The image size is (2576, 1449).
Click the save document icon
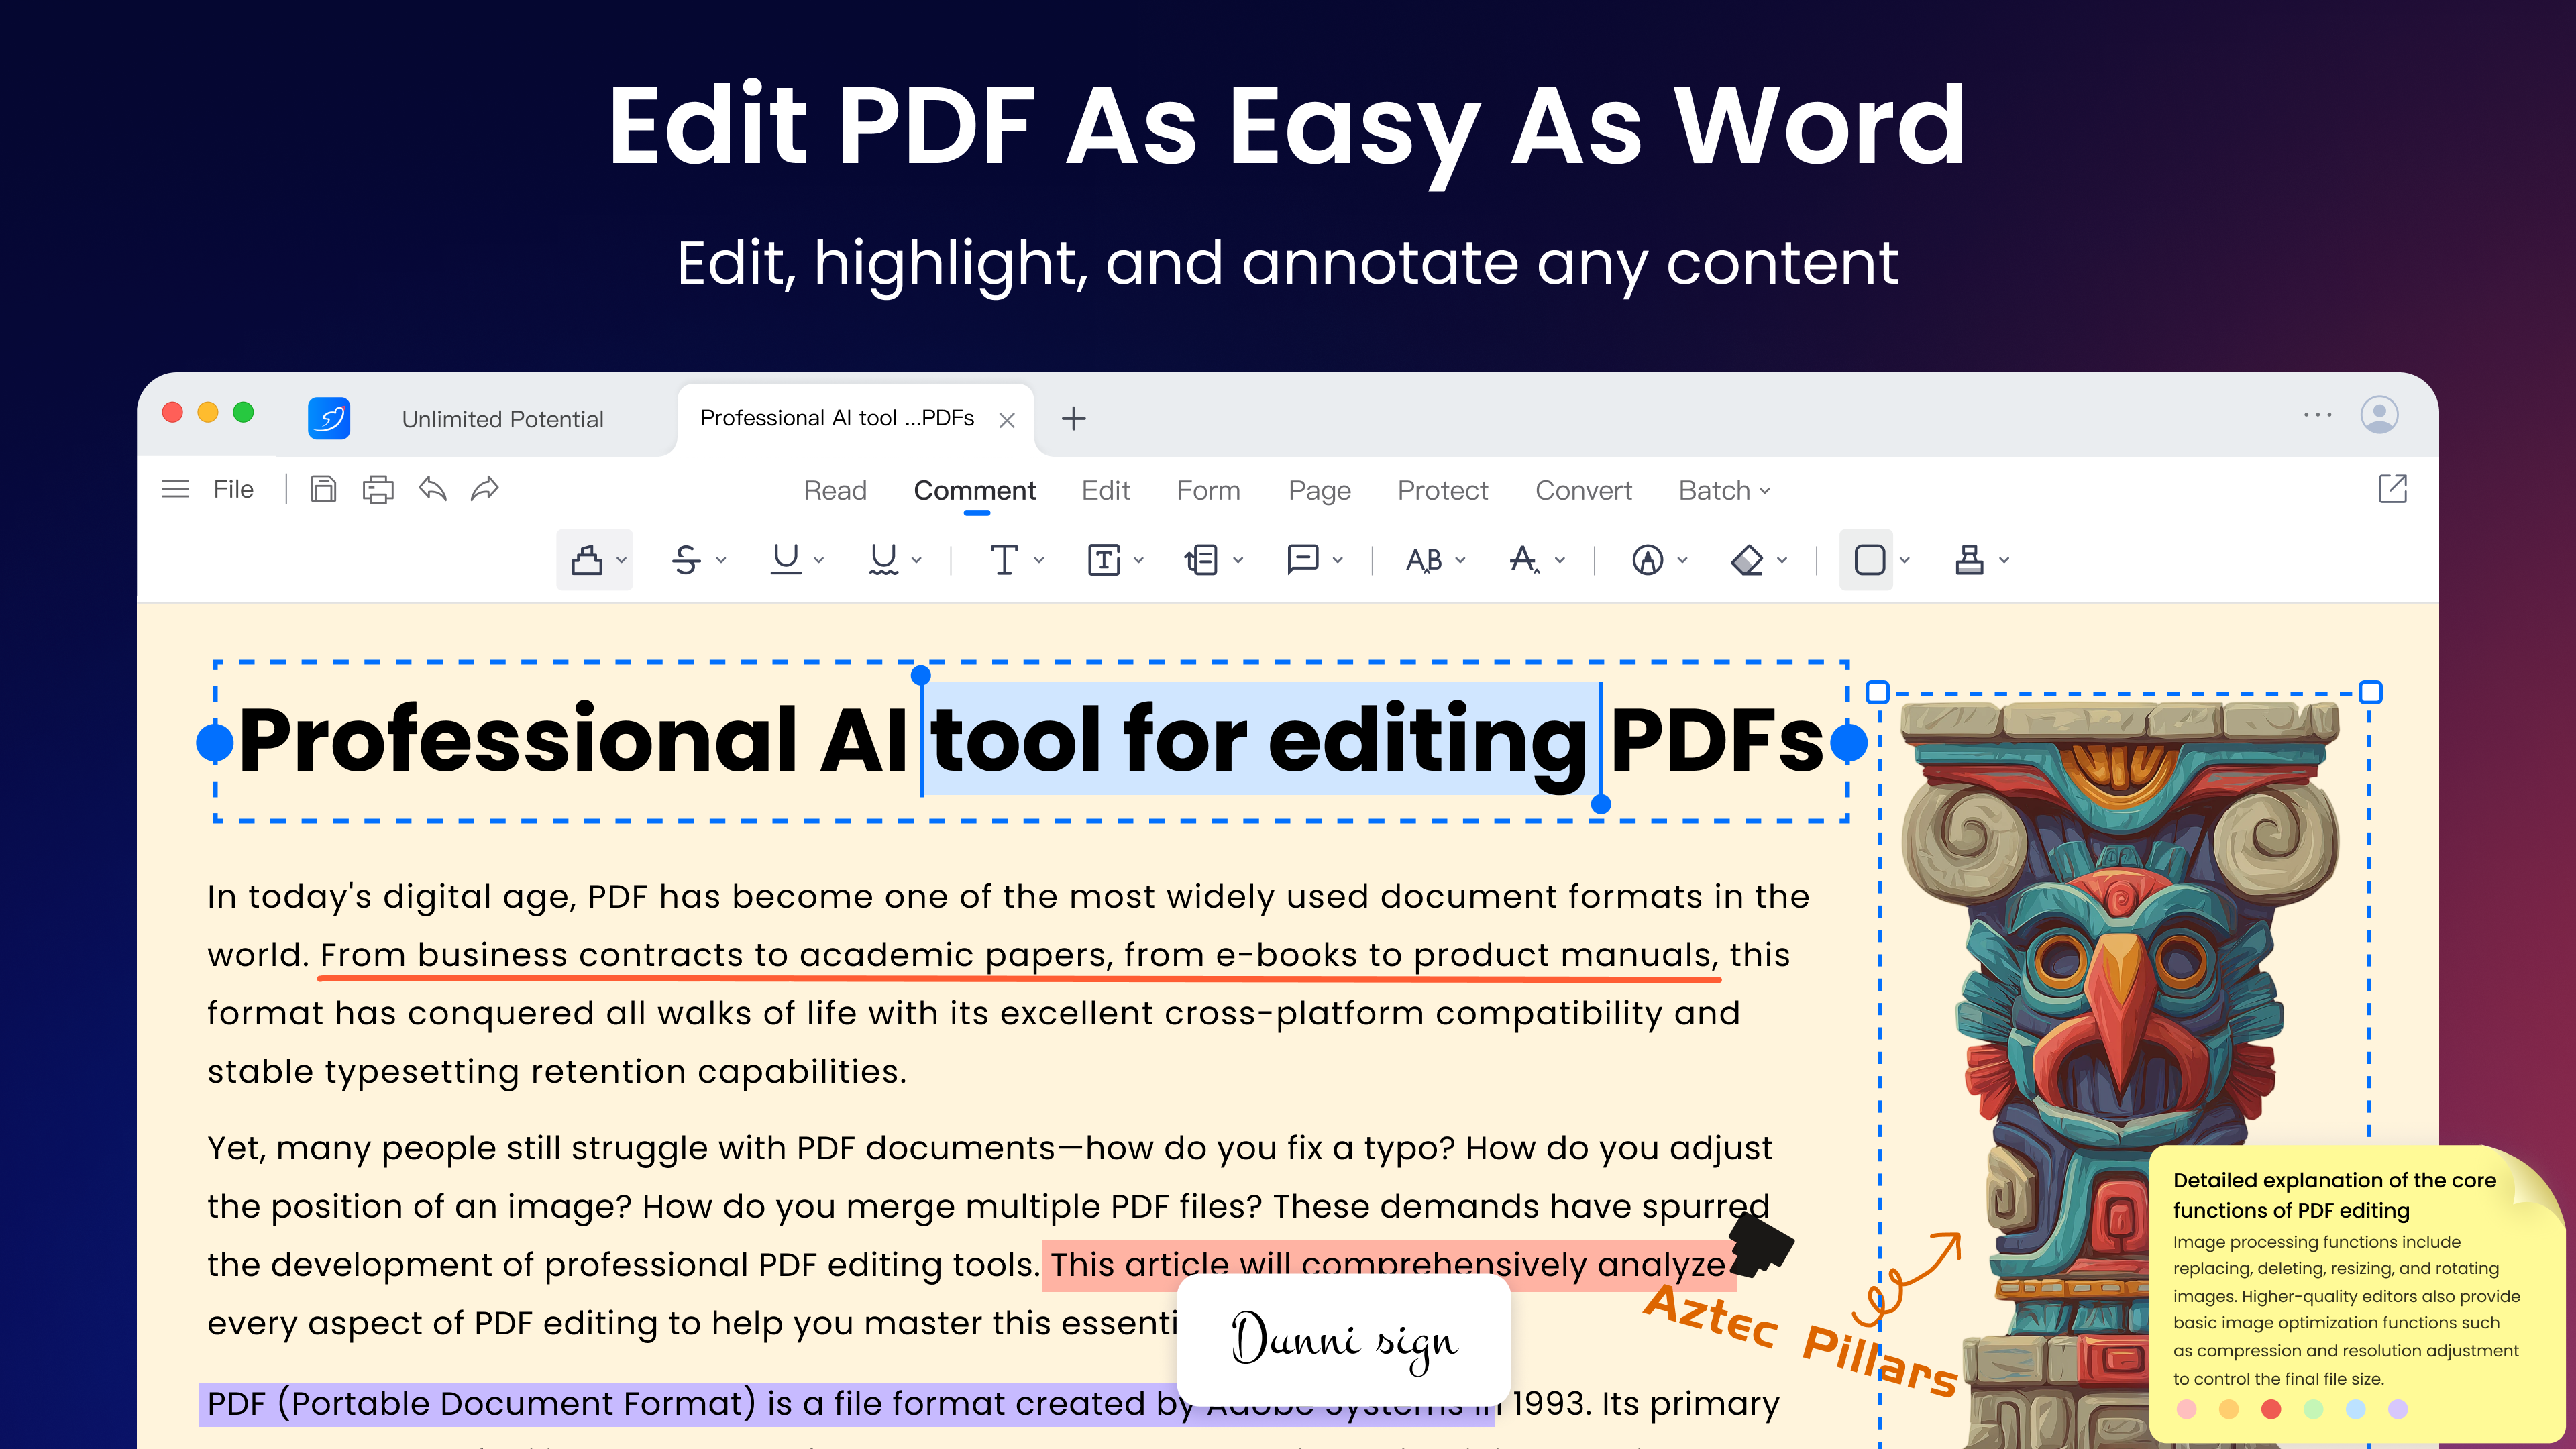[323, 490]
